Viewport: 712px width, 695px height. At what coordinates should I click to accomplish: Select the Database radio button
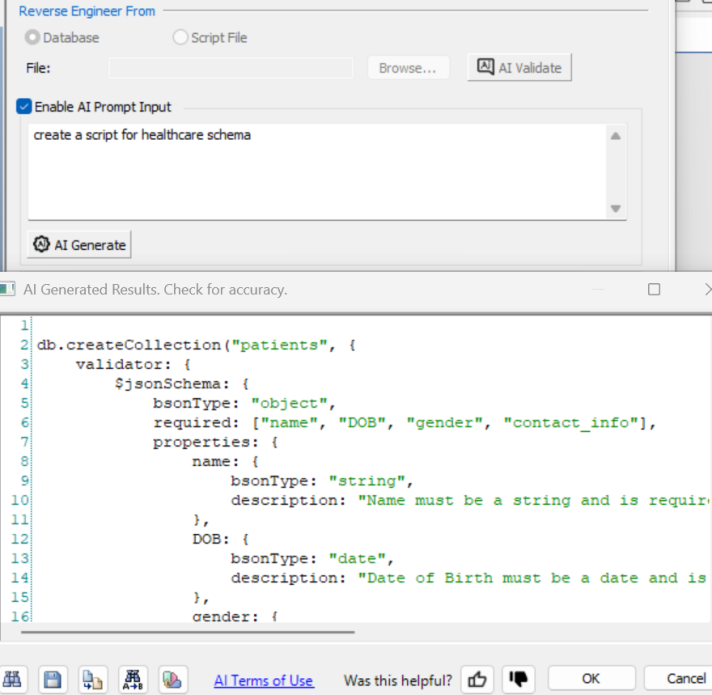pos(32,37)
